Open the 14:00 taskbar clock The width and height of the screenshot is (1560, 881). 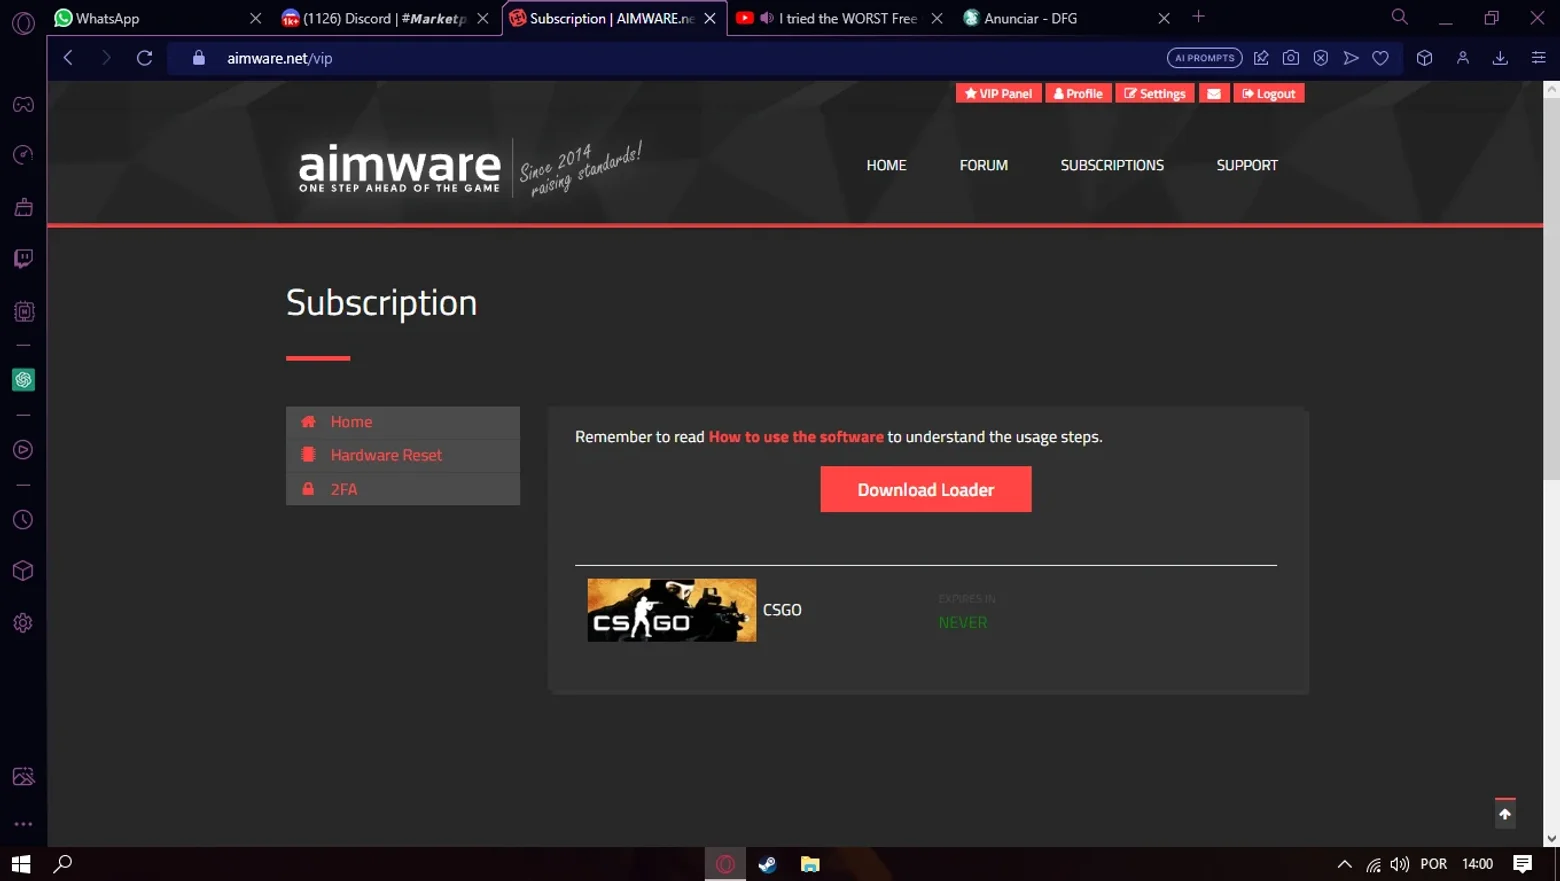click(1477, 864)
